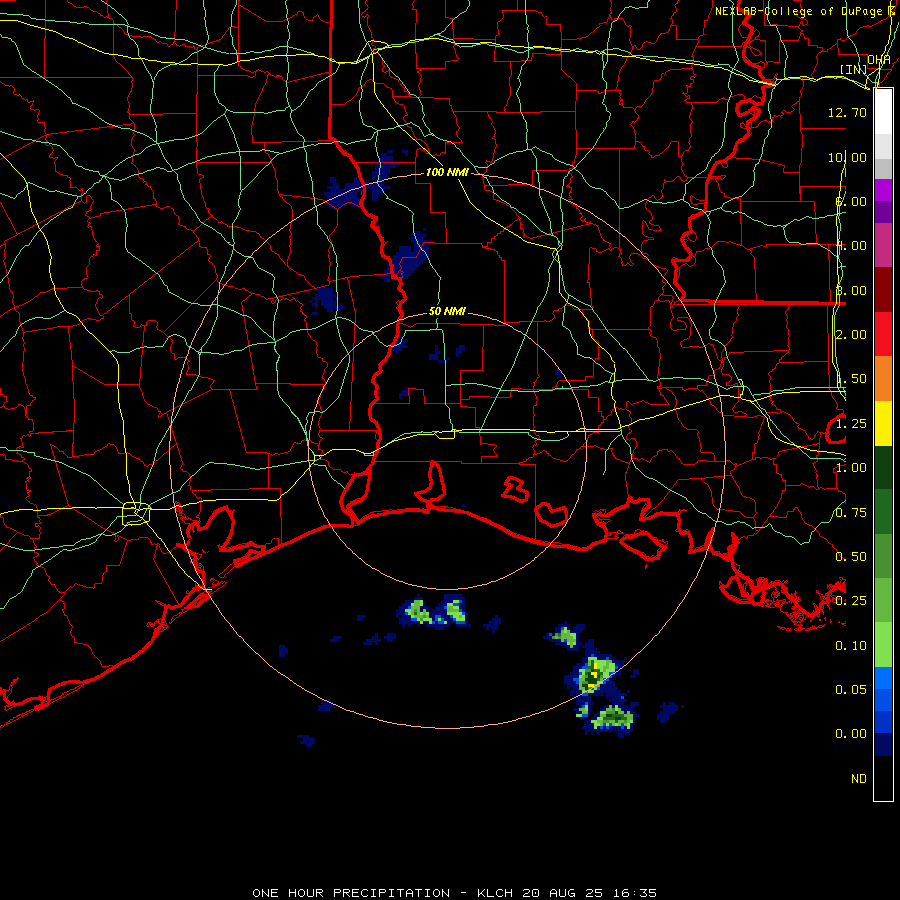Click the 1.25 legend value

pyautogui.click(x=851, y=424)
